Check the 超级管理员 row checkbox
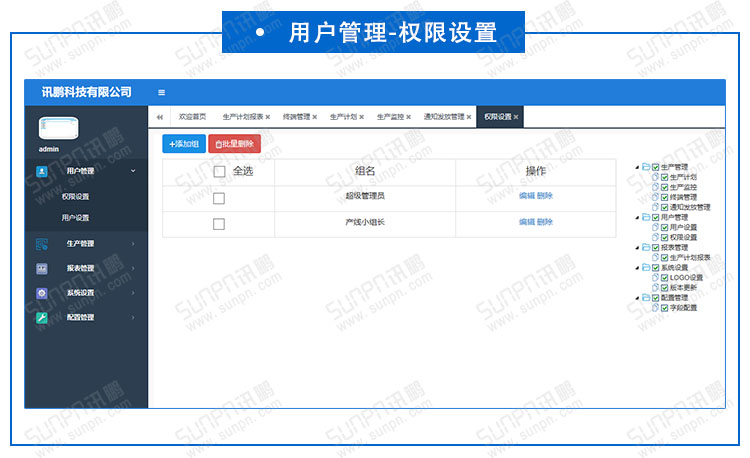 click(x=219, y=198)
